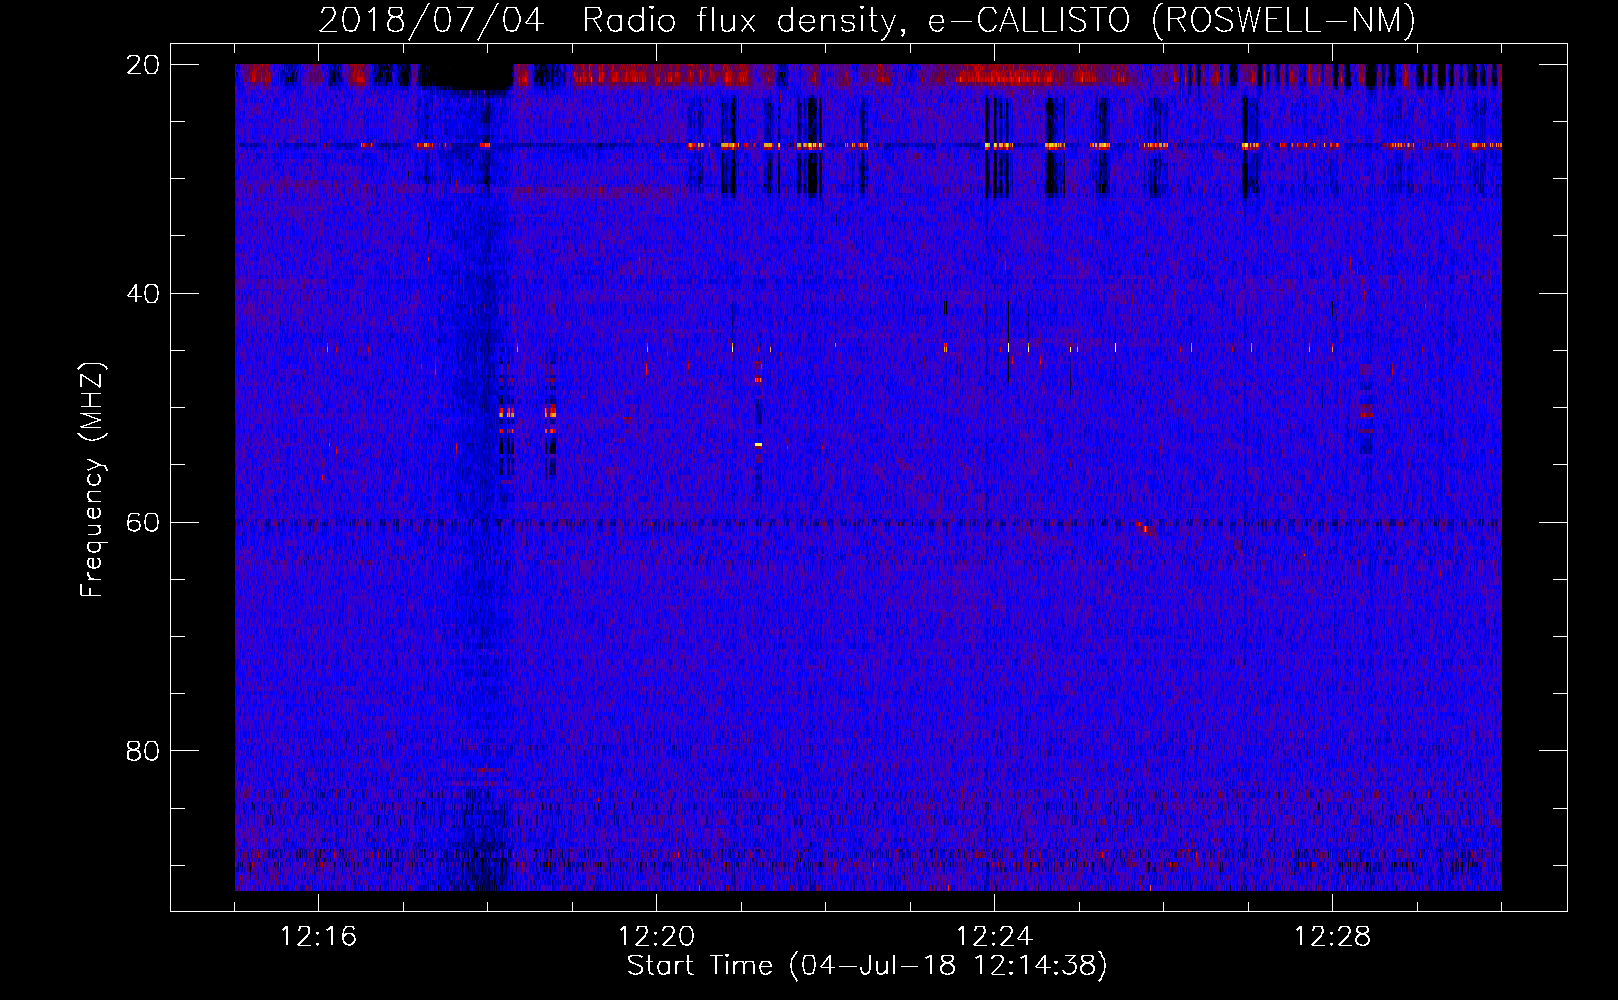1618x1000 pixels.
Task: Click the plot title containing e-CALLISTO (ROSWELL-NM)
Action: tap(867, 20)
